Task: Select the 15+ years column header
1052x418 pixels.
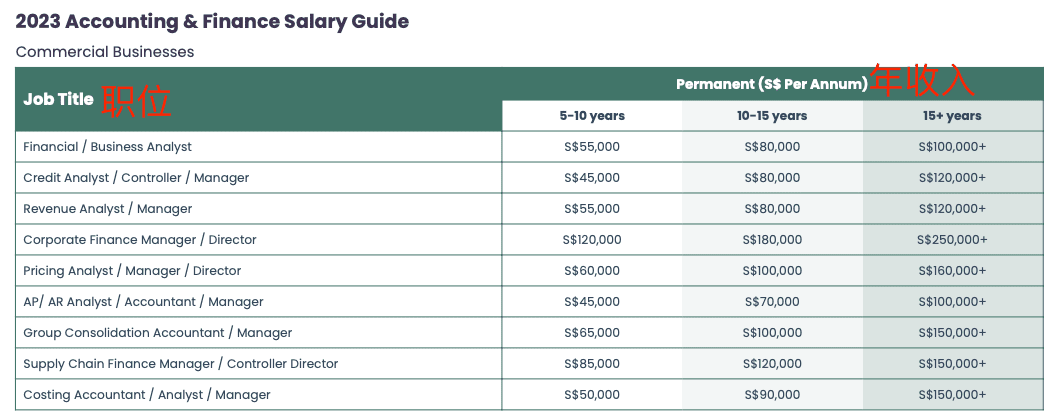Action: pyautogui.click(x=952, y=116)
